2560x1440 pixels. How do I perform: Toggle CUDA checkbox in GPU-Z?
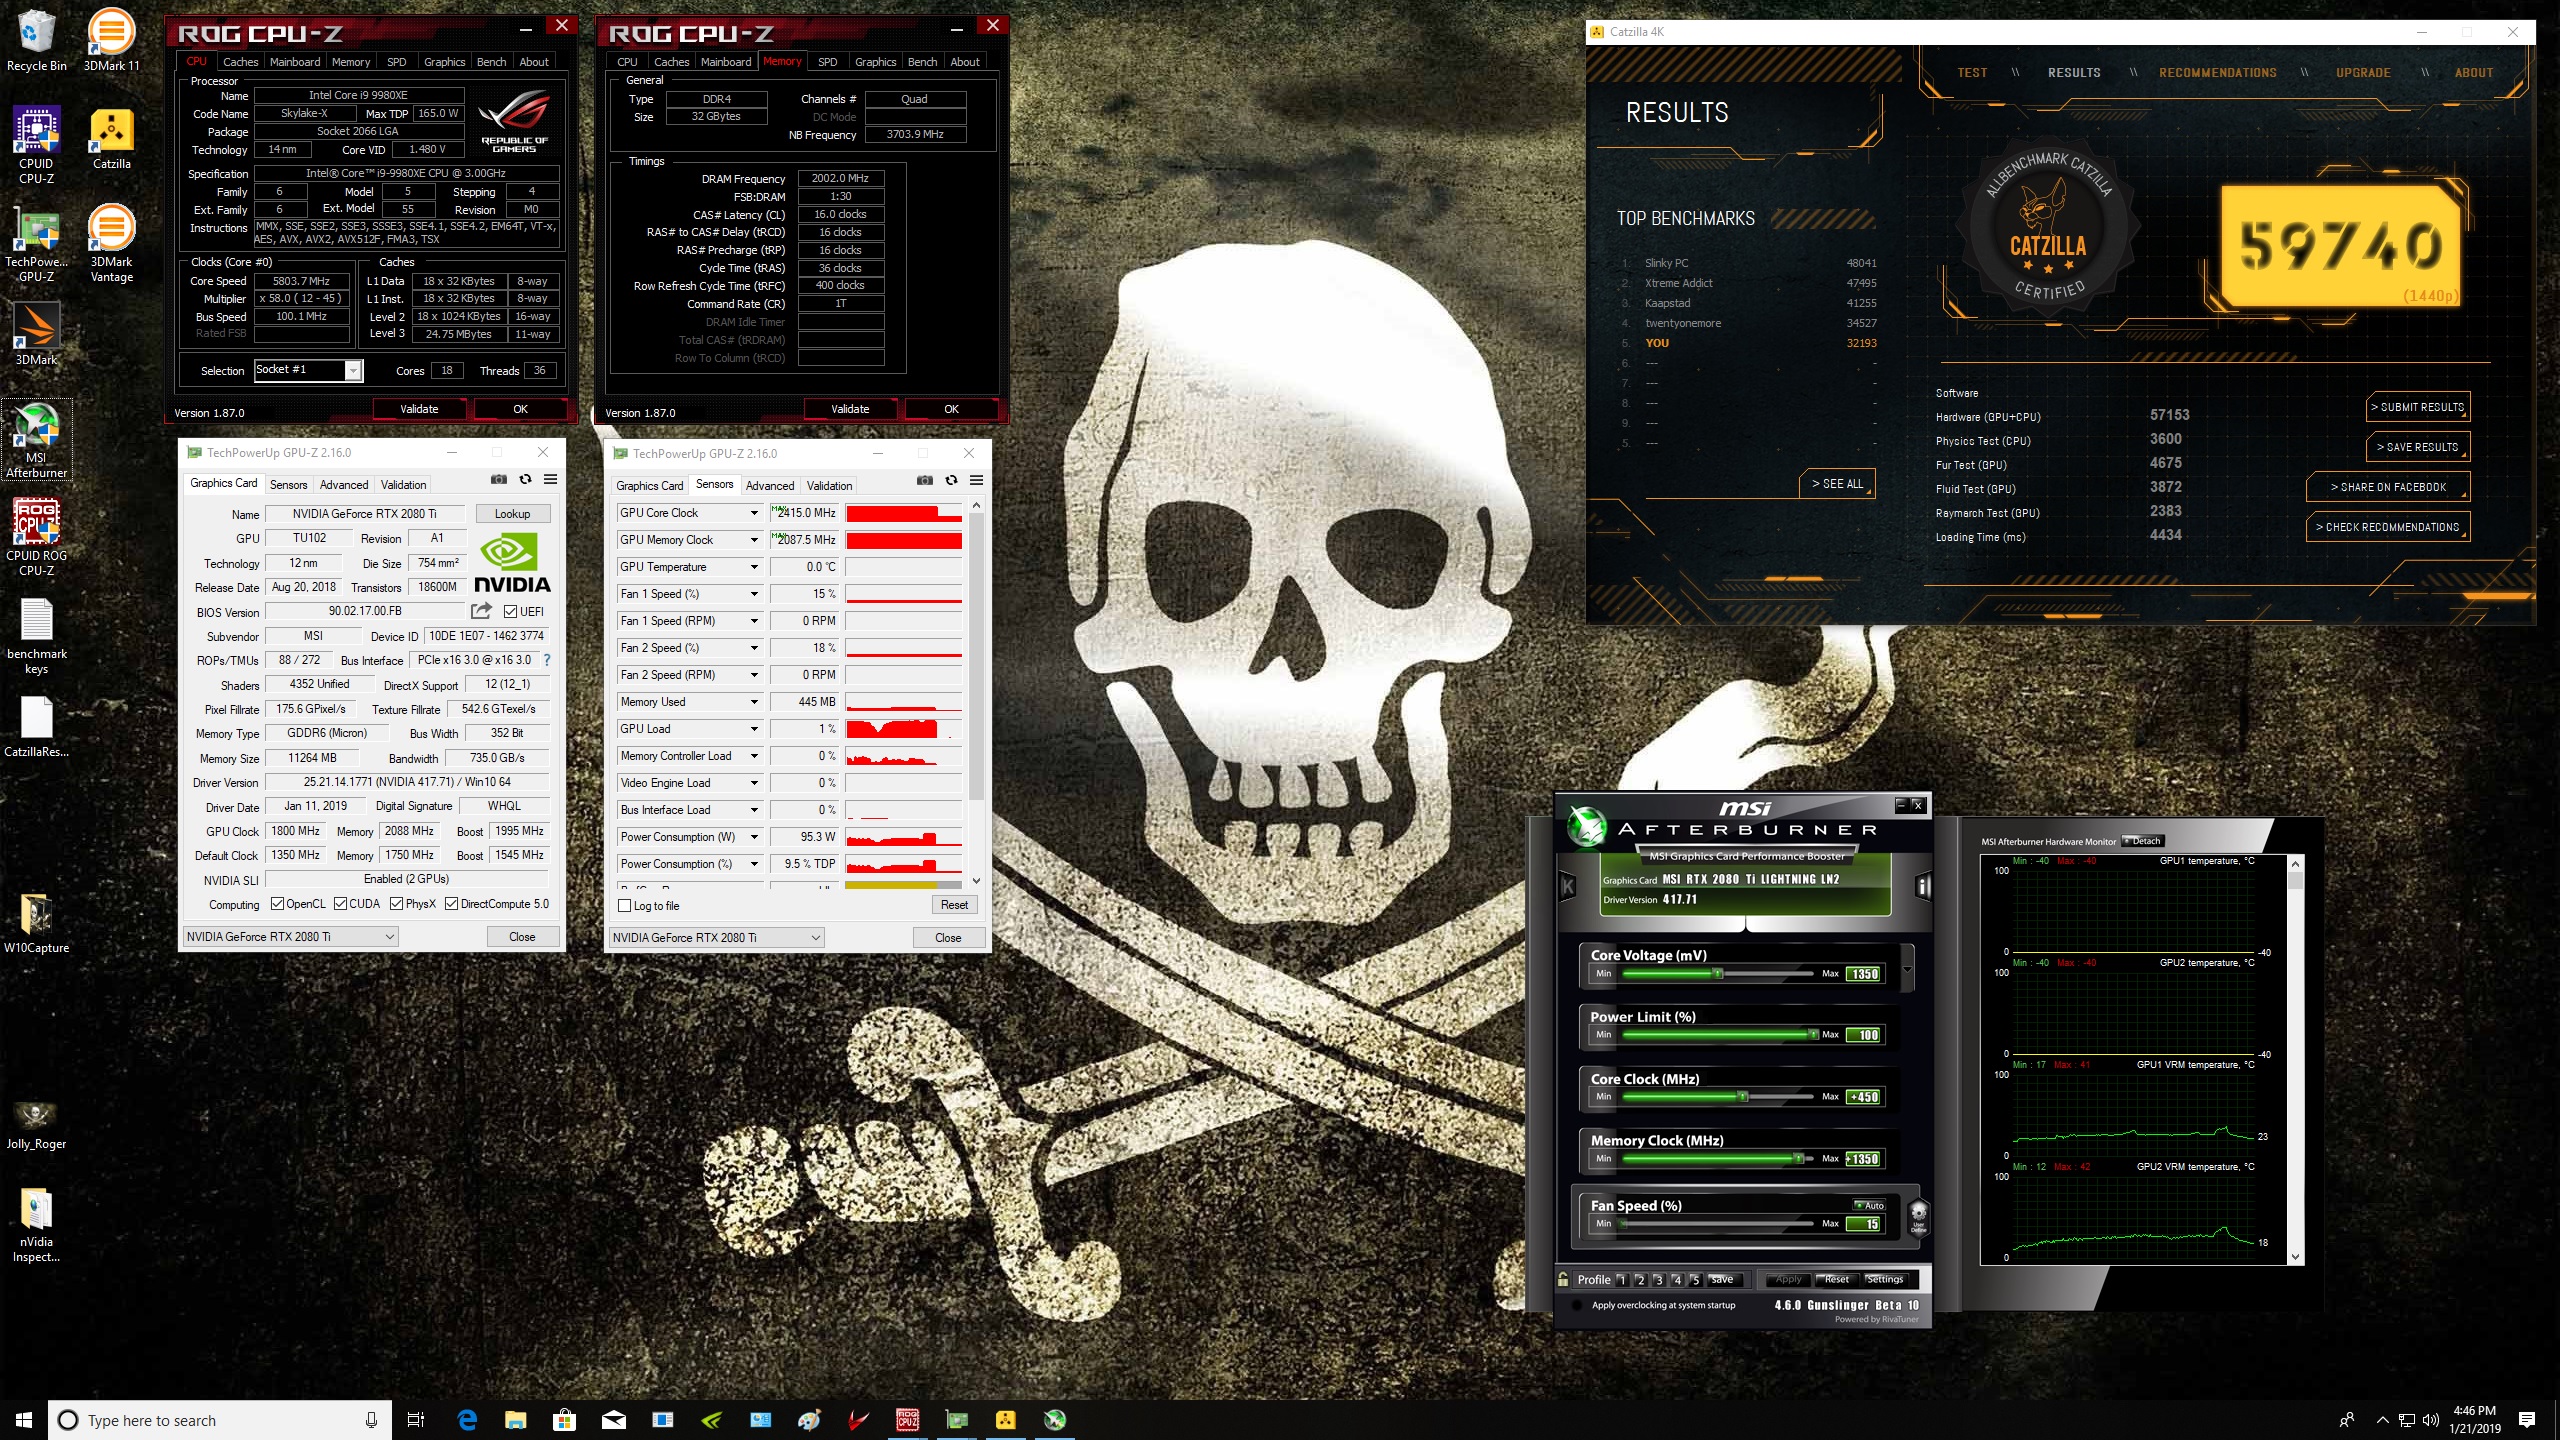point(341,904)
